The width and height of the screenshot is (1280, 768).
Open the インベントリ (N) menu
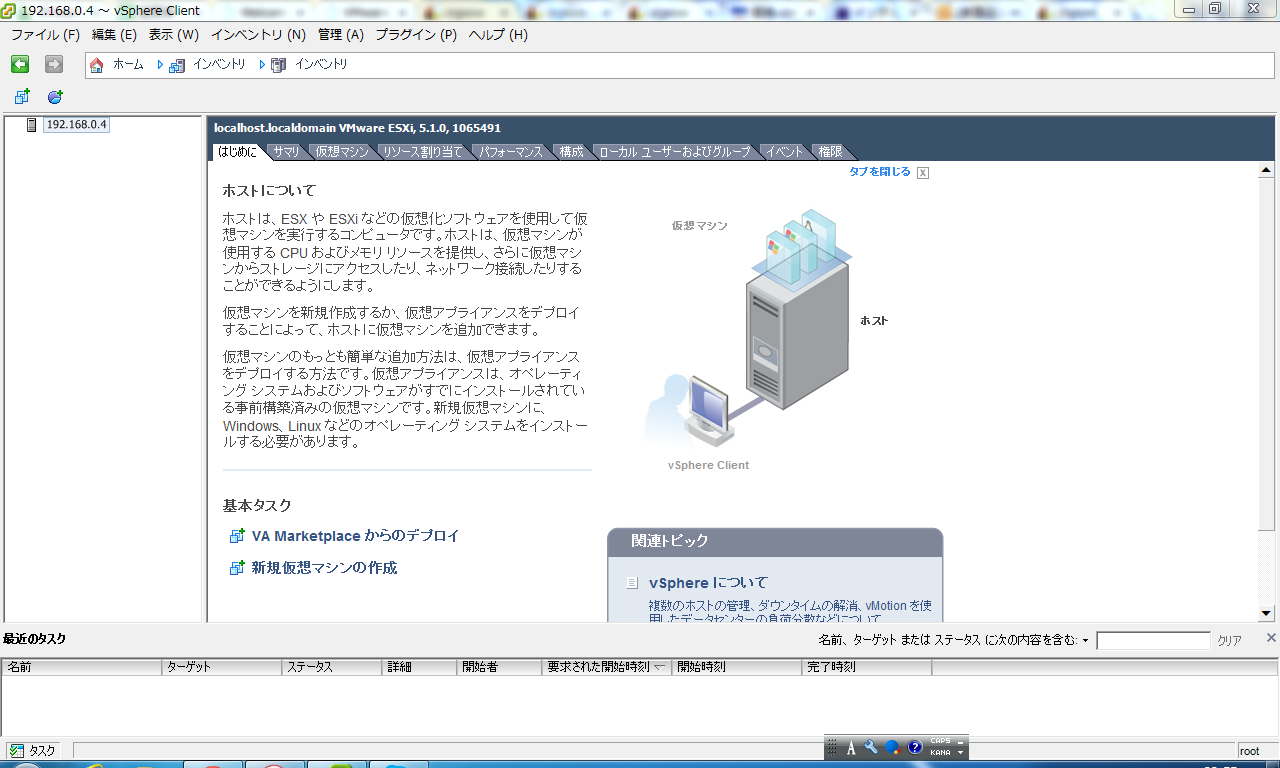(258, 35)
